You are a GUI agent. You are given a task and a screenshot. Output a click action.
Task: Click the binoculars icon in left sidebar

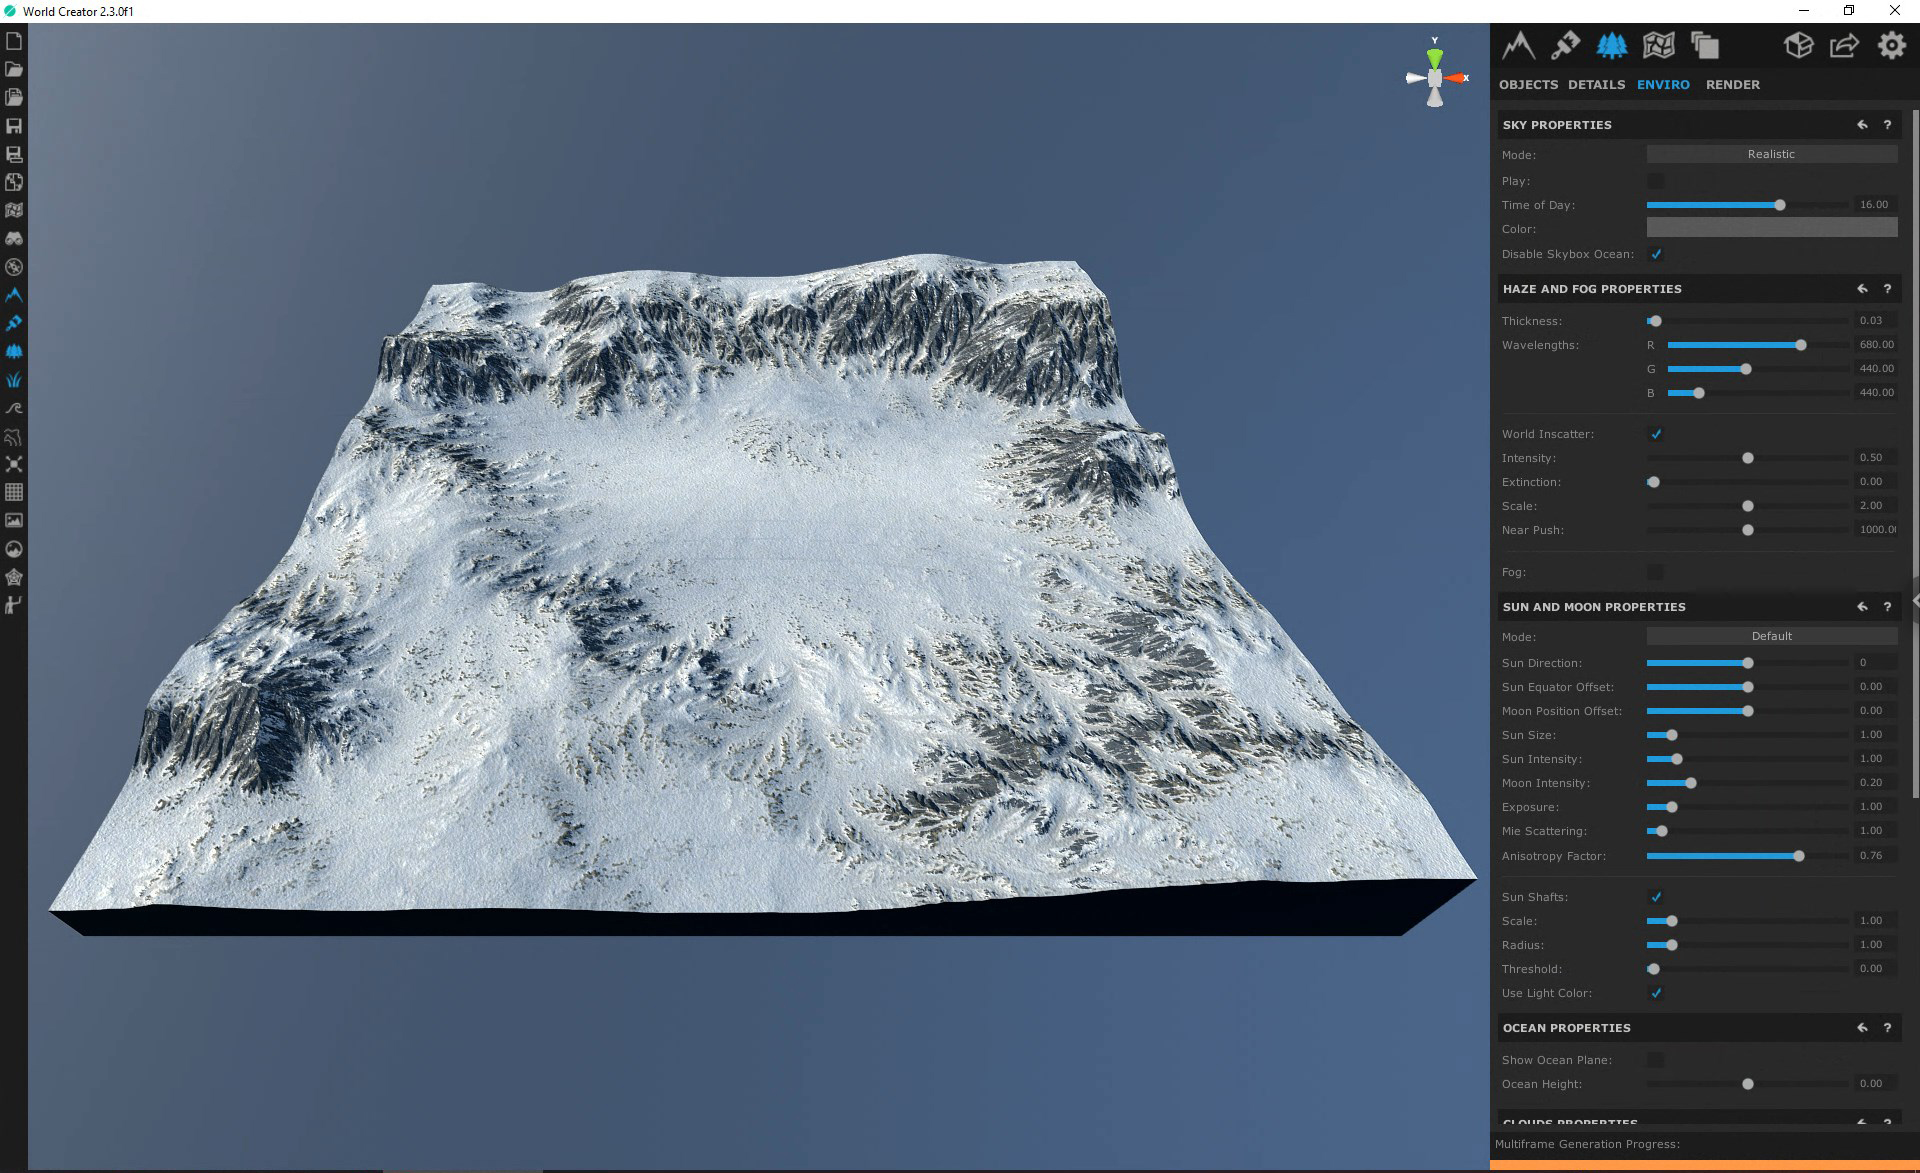[x=14, y=239]
